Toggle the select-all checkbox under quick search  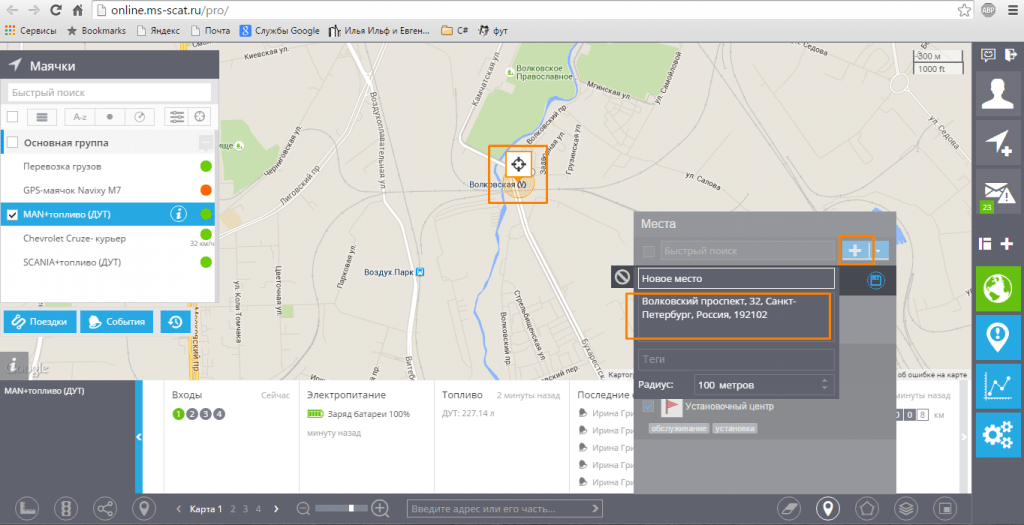pyautogui.click(x=12, y=117)
